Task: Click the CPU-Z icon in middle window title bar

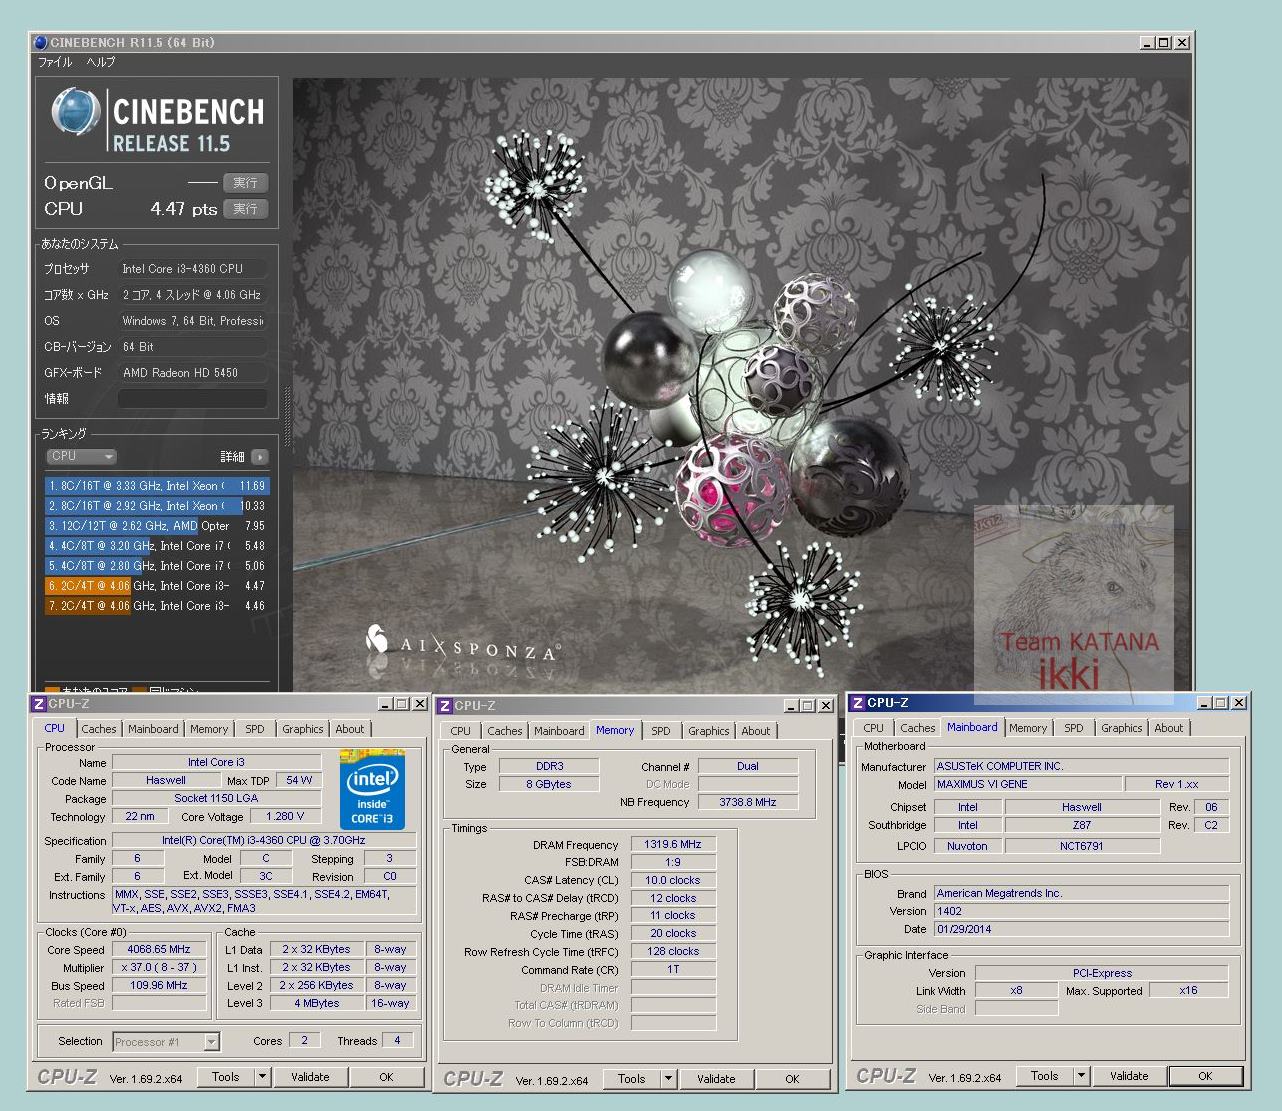Action: click(445, 706)
